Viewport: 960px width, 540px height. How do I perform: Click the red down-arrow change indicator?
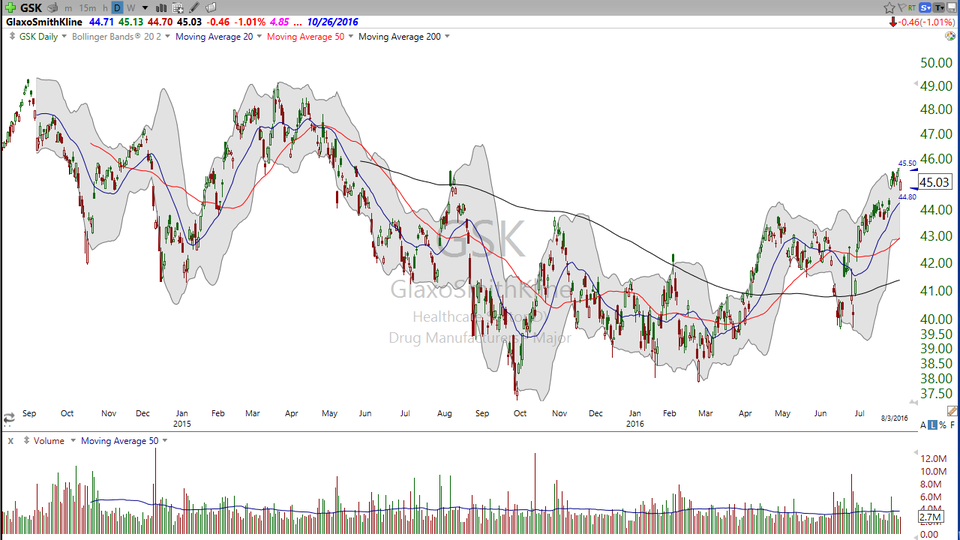(x=893, y=22)
